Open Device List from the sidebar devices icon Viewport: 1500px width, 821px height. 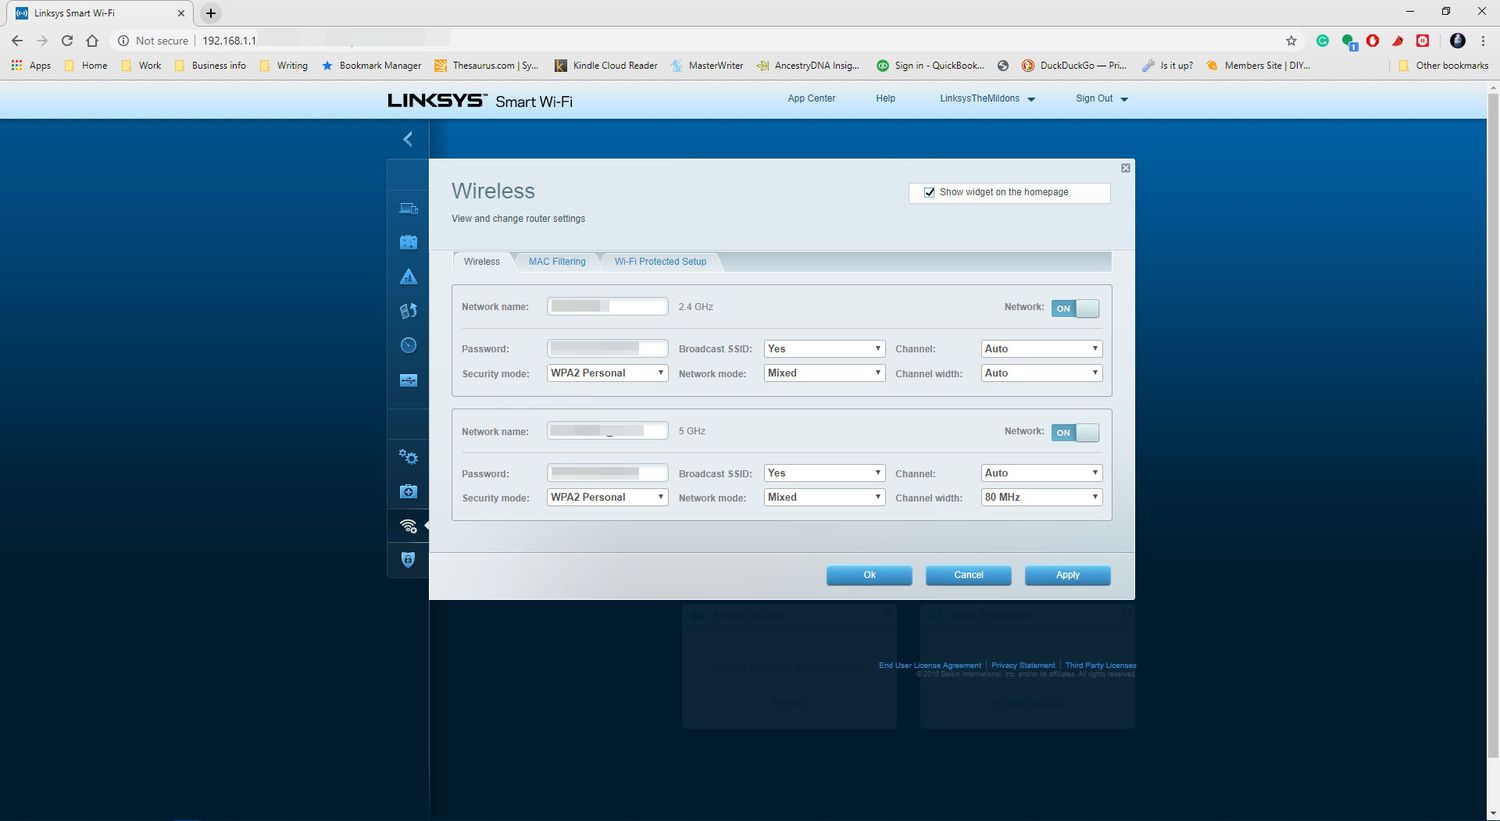click(x=408, y=208)
